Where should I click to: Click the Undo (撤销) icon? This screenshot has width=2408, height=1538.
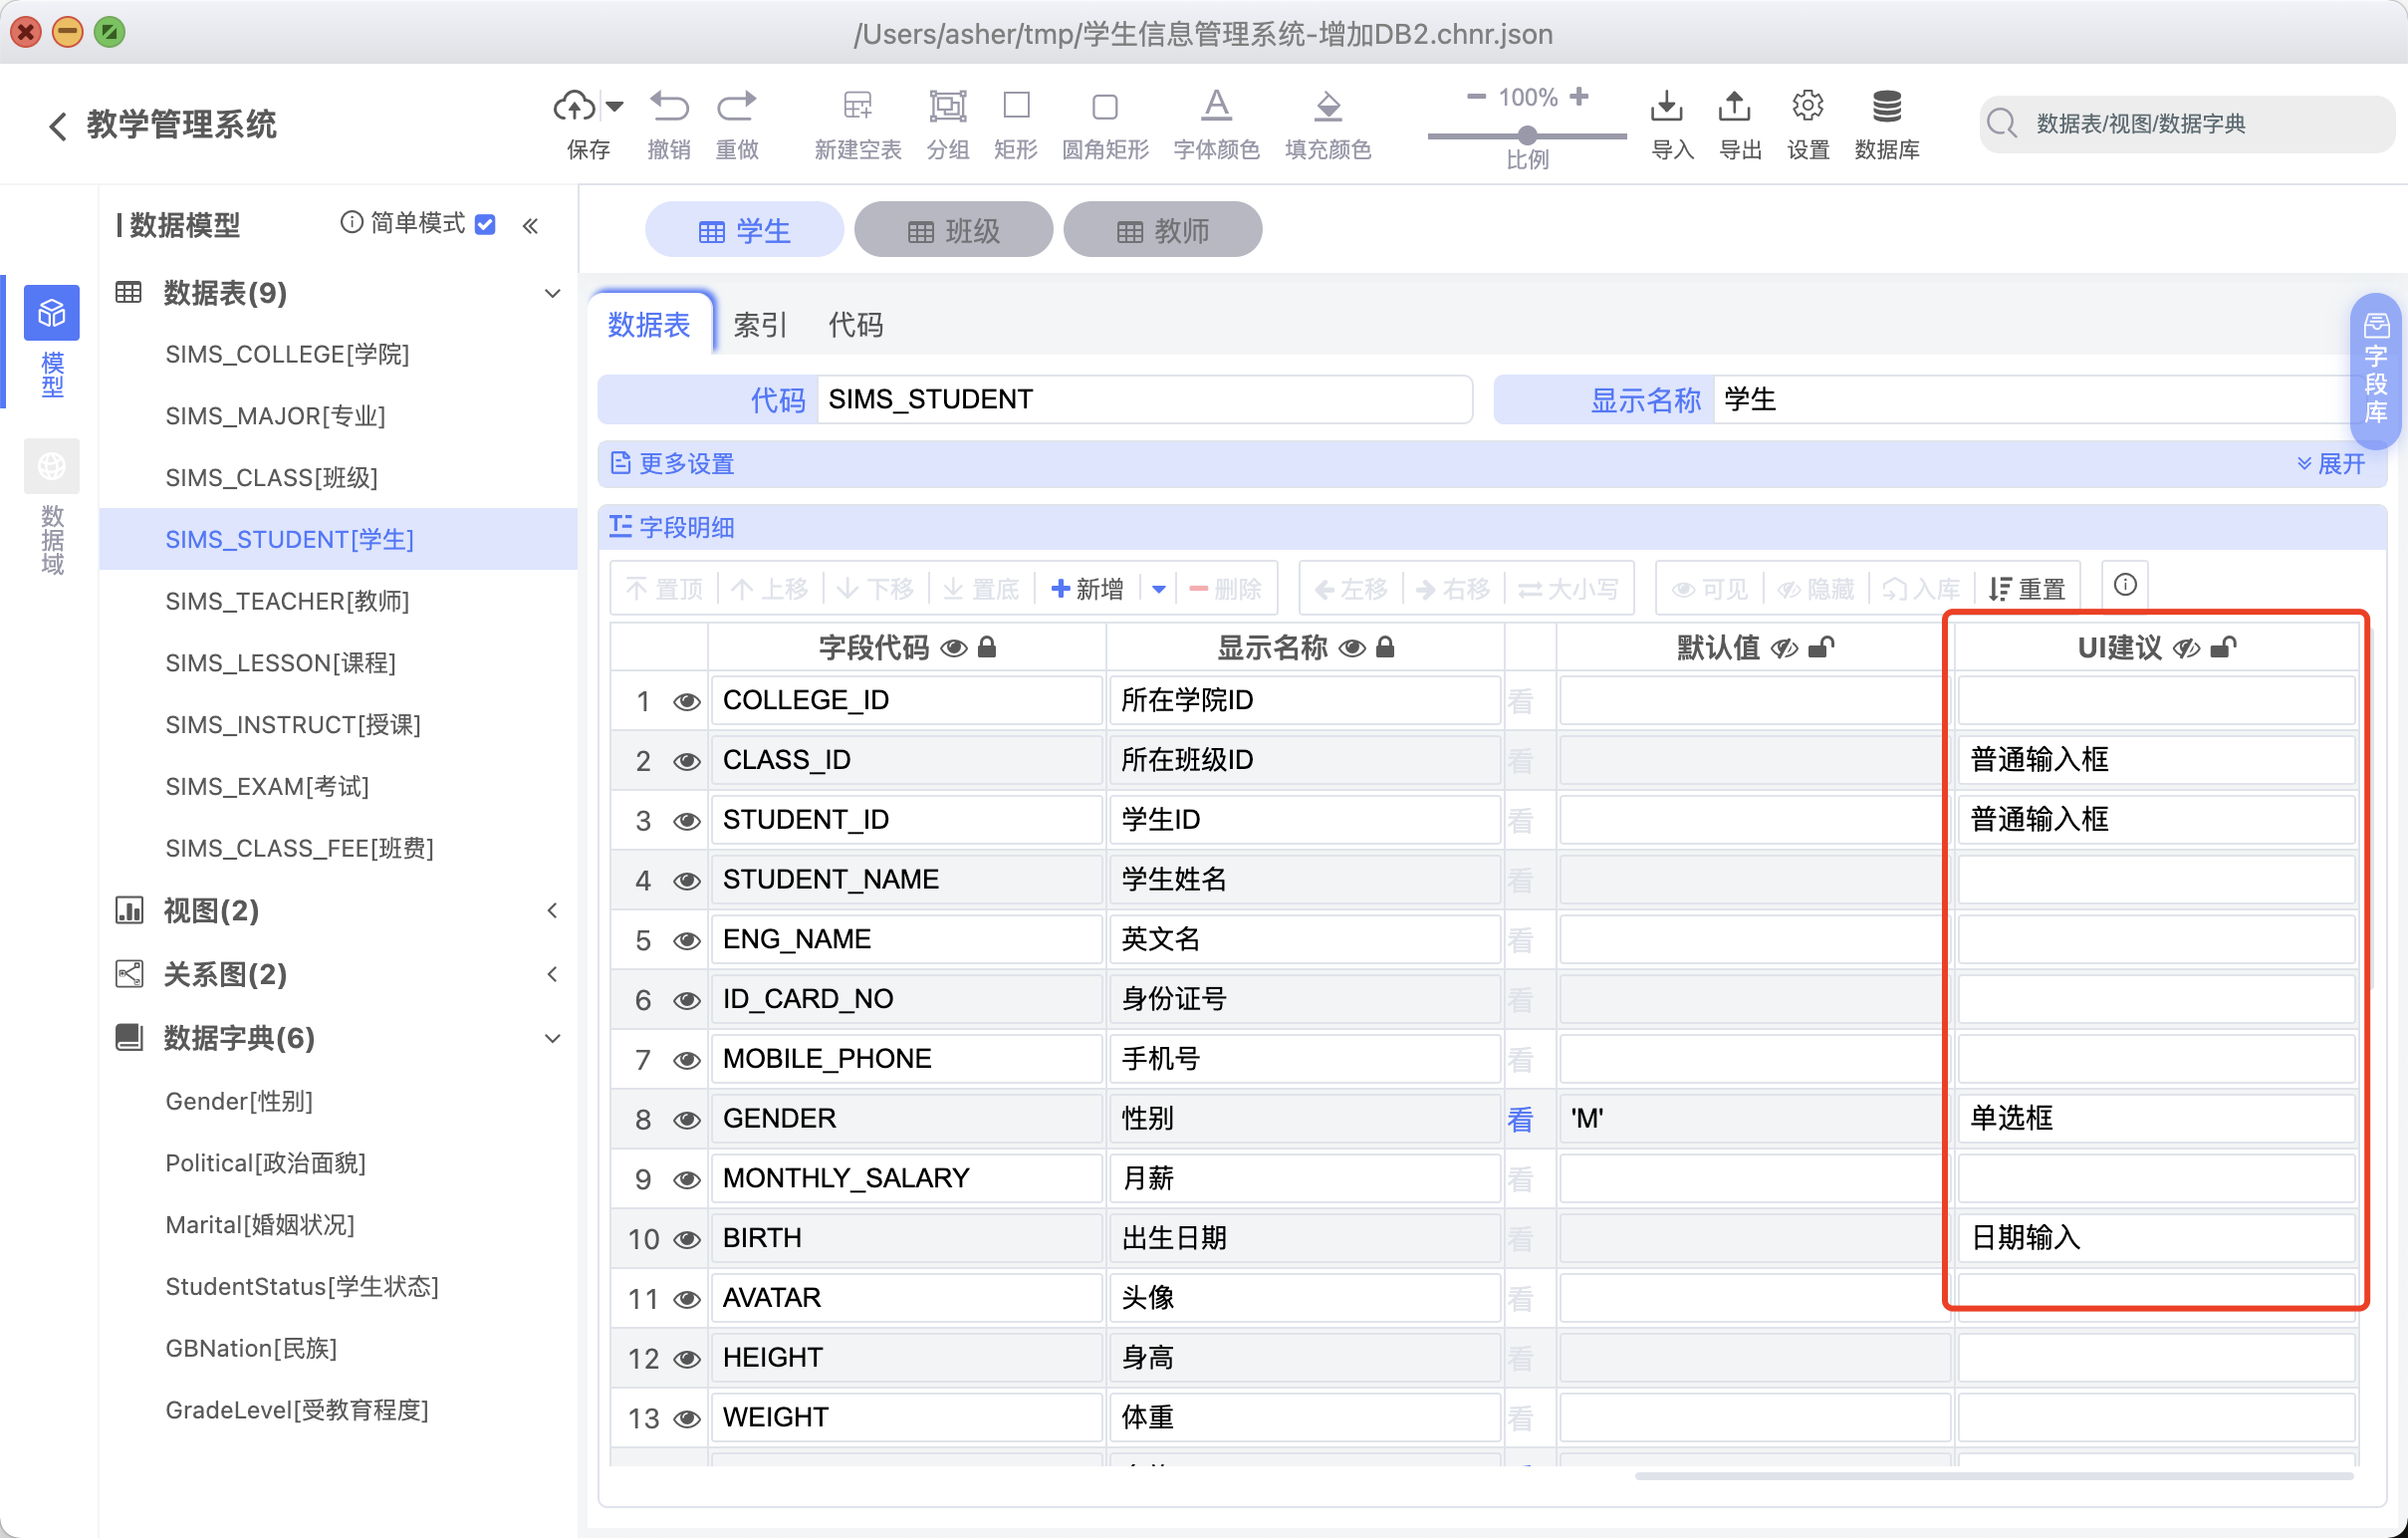pos(669,105)
